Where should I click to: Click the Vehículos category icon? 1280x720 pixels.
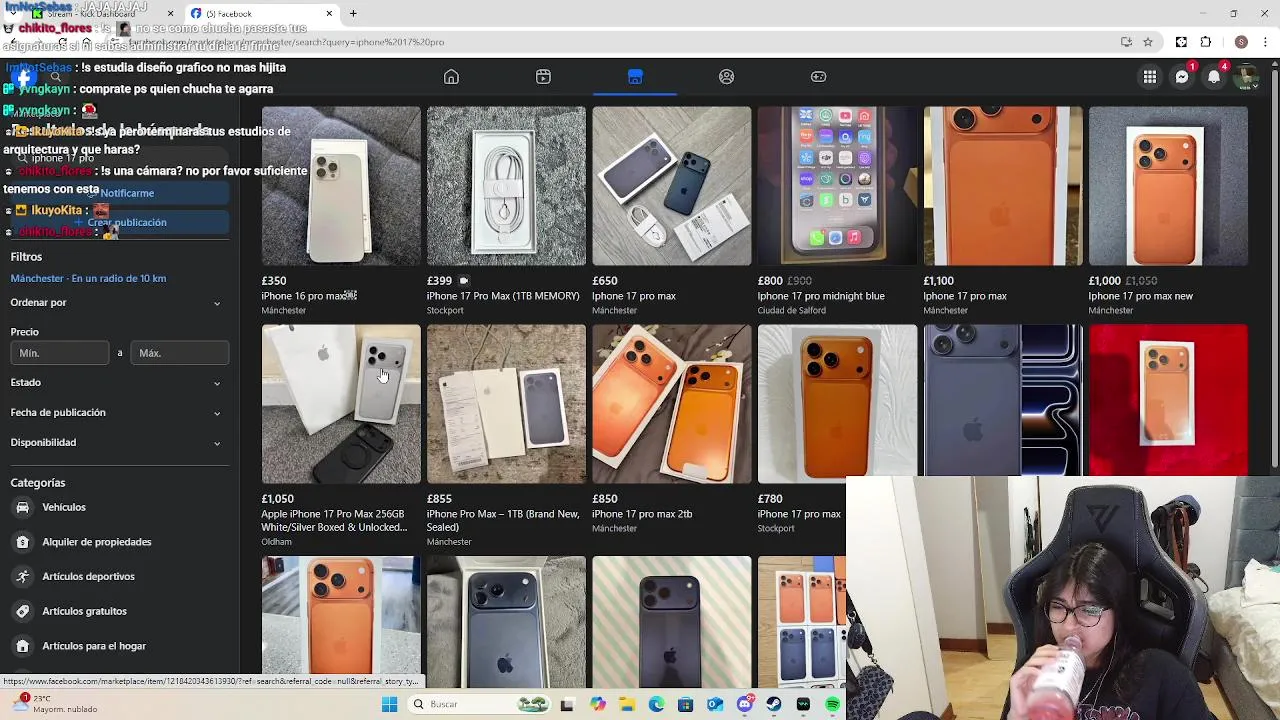22,507
